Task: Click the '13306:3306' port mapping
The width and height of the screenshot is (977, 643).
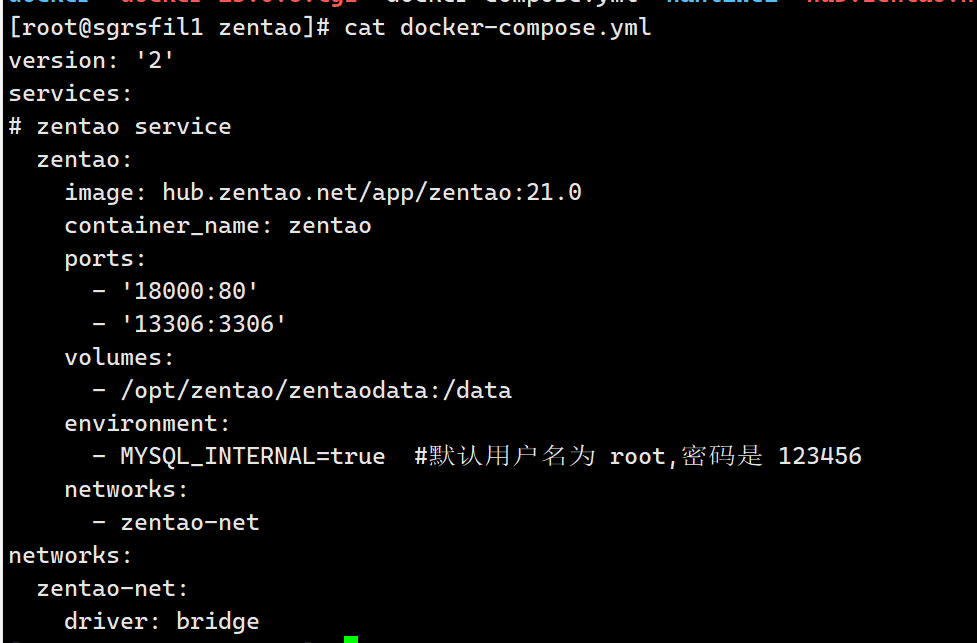Action: point(204,324)
